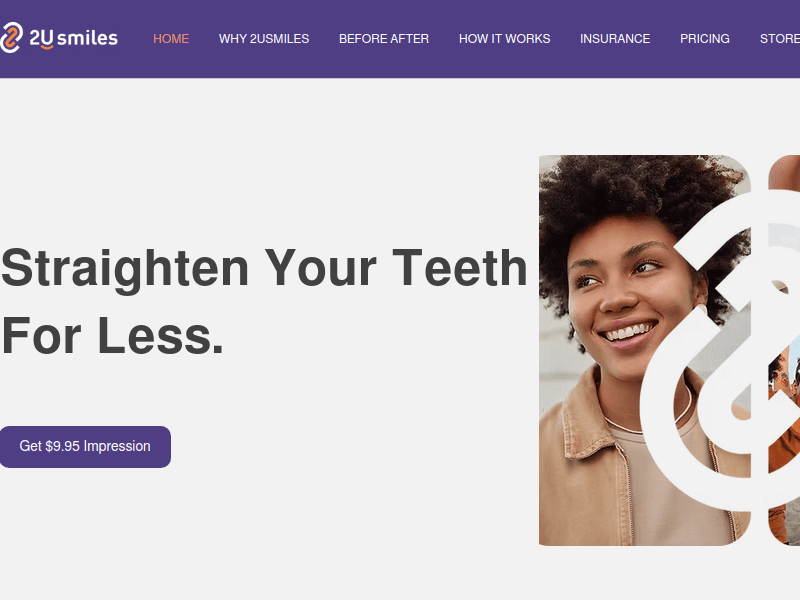Open the HOME menu item
The image size is (800, 600).
[x=171, y=39]
